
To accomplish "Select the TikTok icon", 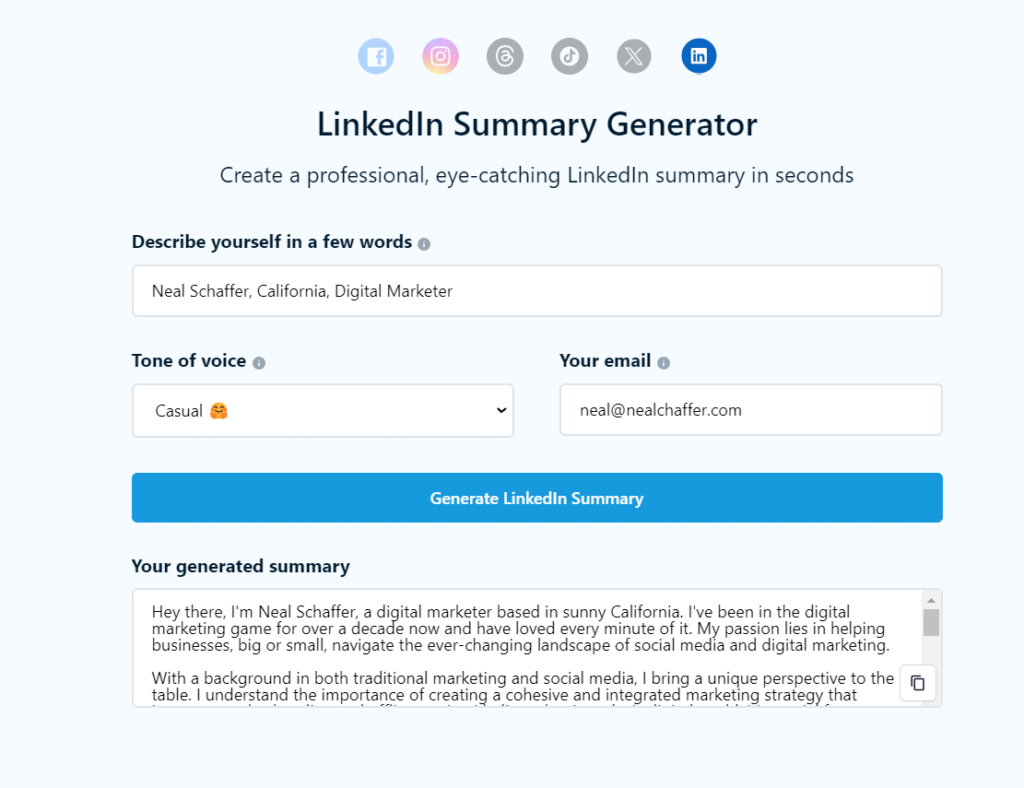I will pyautogui.click(x=569, y=56).
